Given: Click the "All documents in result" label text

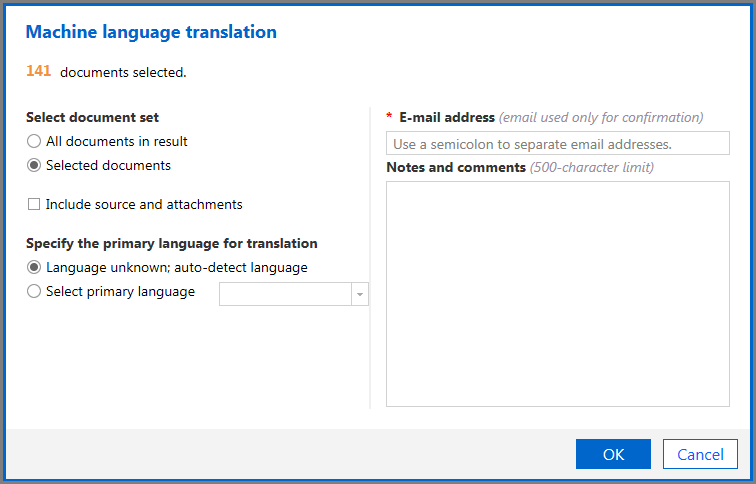Looking at the screenshot, I should point(117,141).
